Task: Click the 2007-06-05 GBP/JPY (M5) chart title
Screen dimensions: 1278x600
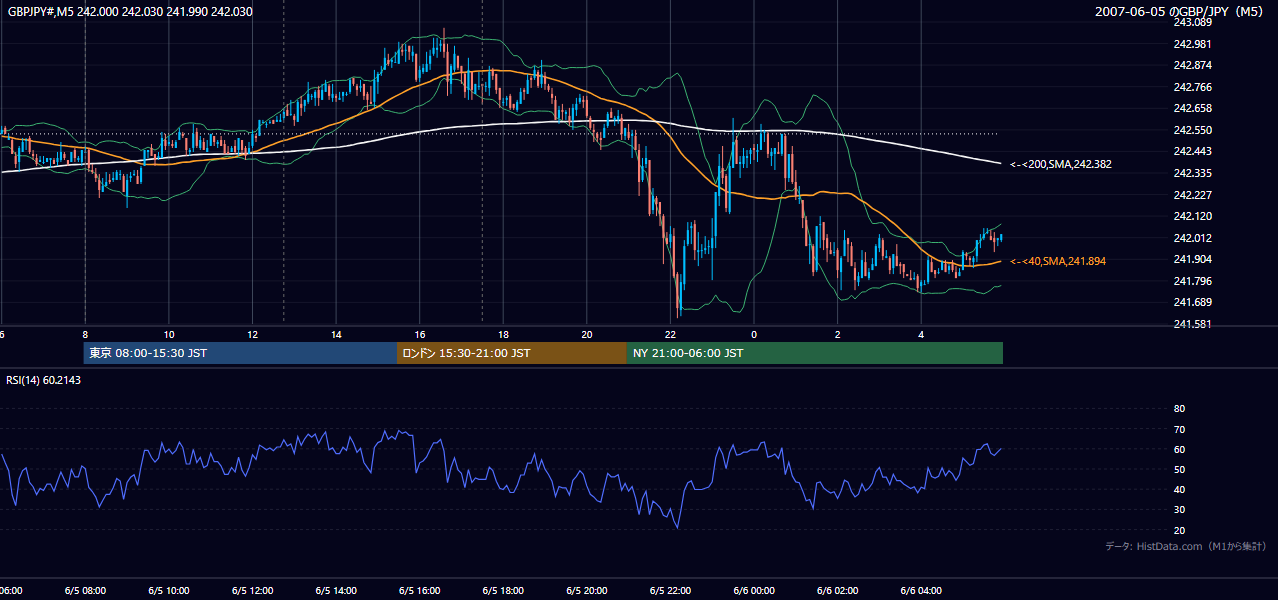Action: coord(1181,11)
